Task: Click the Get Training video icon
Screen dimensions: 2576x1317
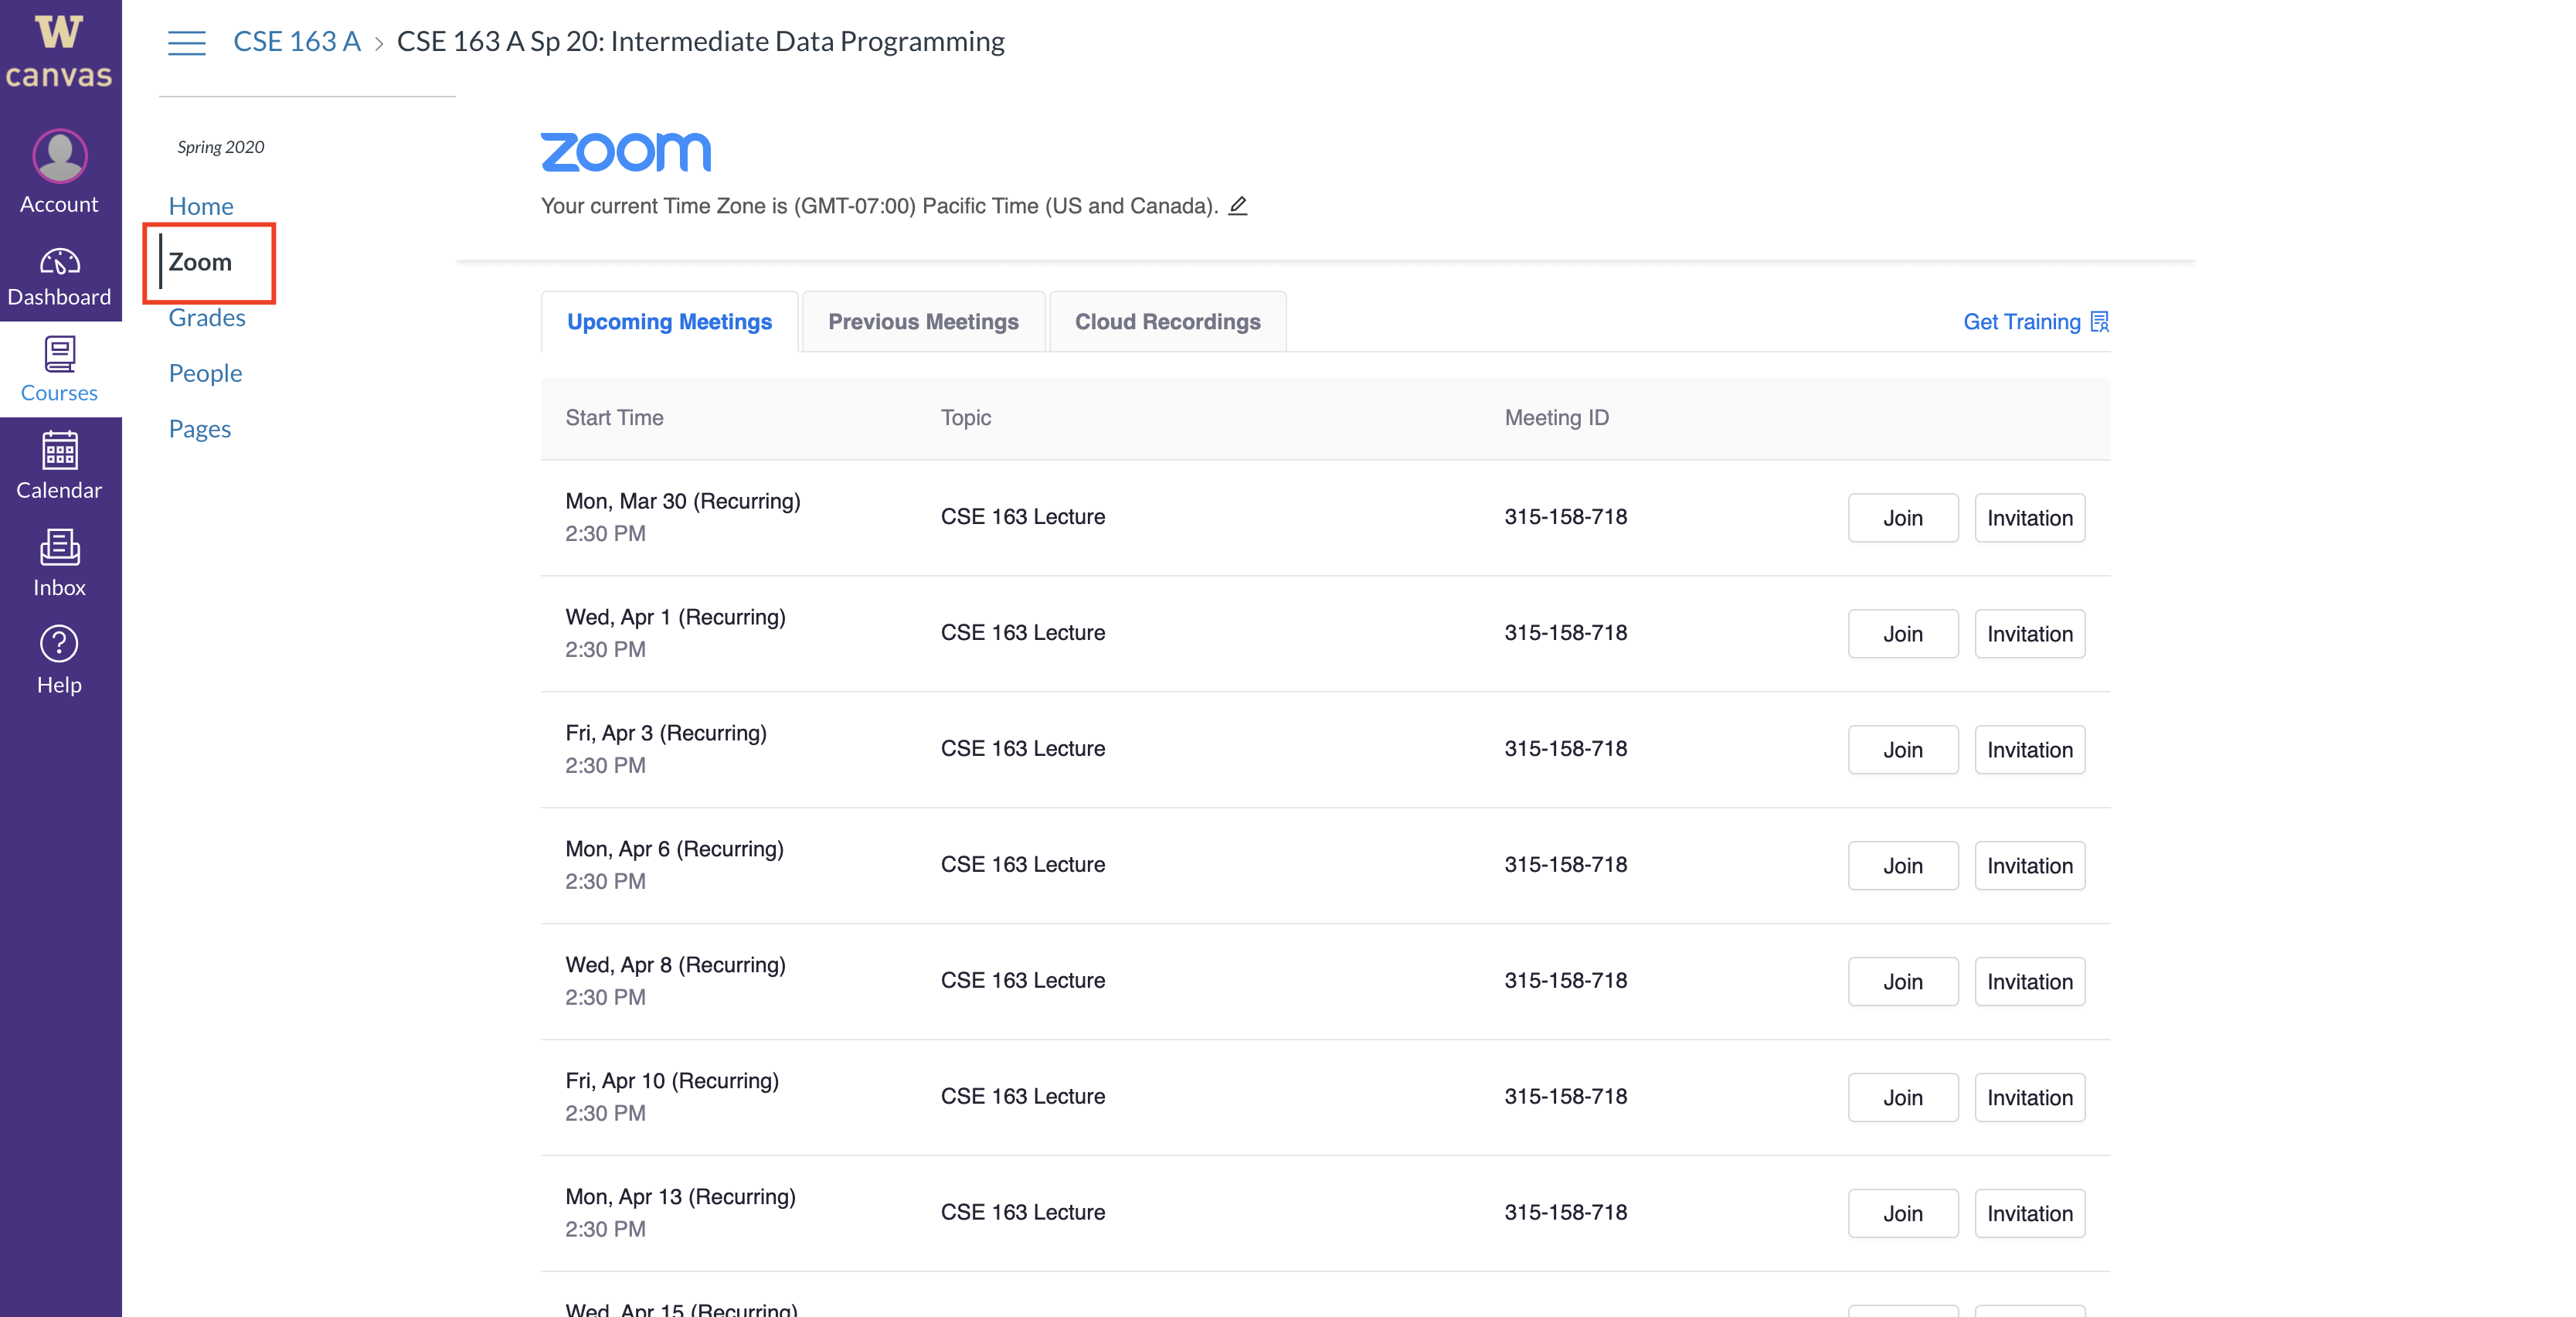Action: [2098, 321]
